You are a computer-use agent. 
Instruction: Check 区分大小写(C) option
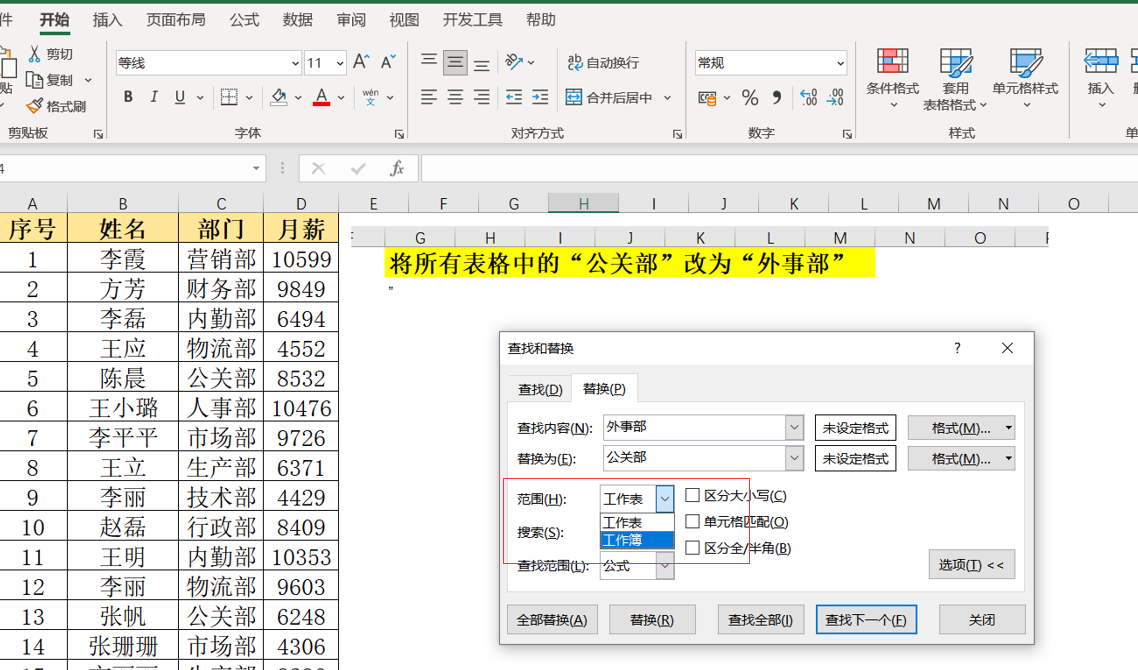click(x=692, y=495)
